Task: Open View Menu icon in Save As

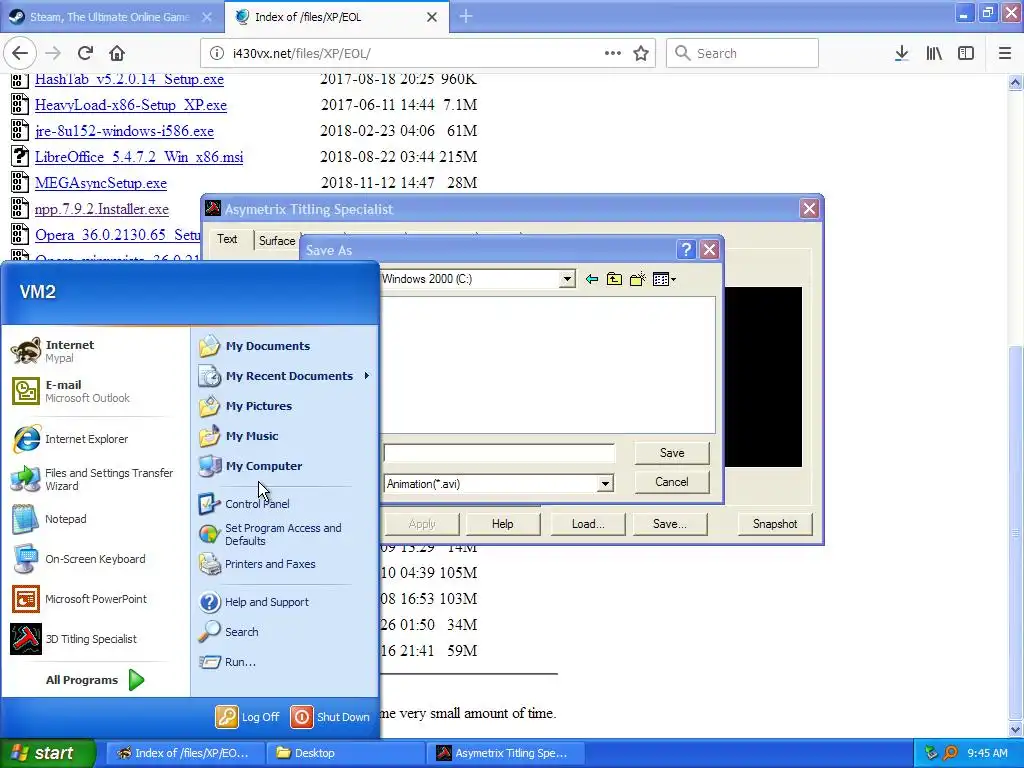Action: click(664, 280)
